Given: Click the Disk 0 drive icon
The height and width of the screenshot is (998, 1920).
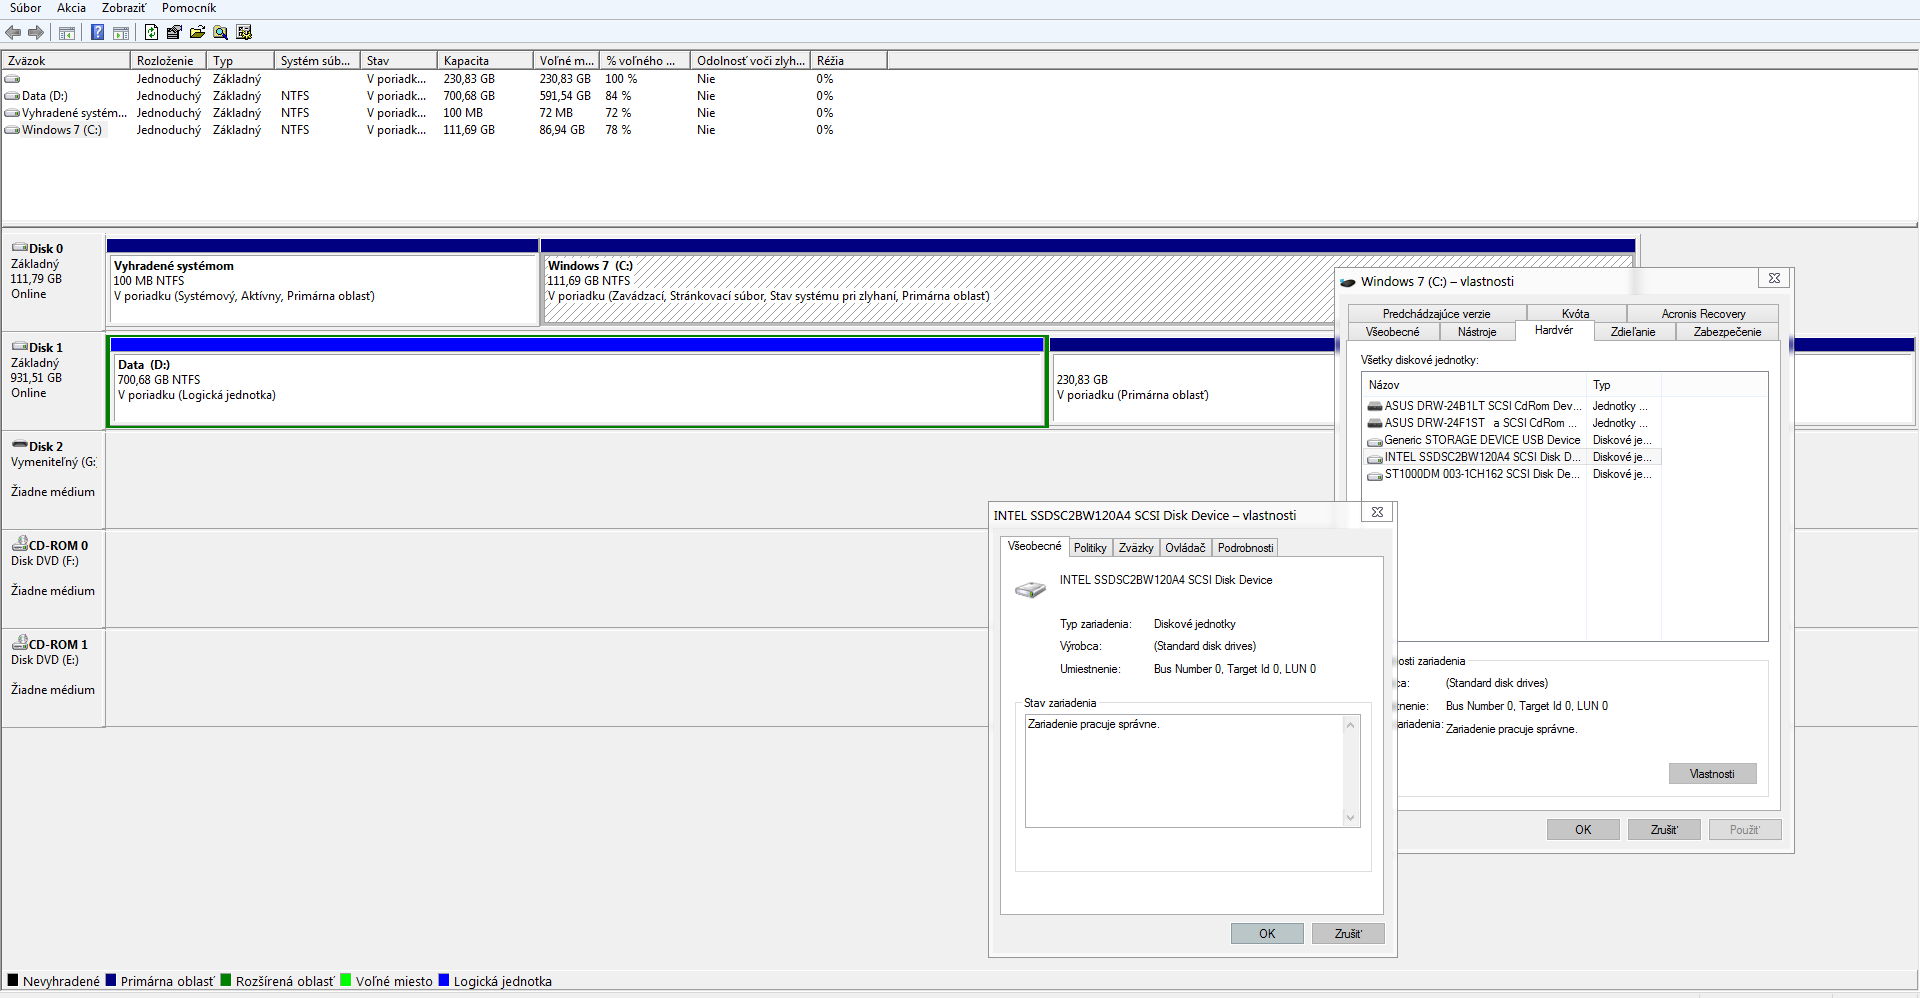Looking at the screenshot, I should [19, 248].
